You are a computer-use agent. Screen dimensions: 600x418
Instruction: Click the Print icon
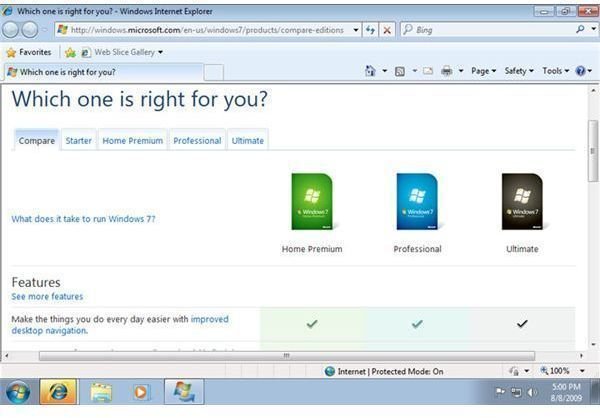(x=447, y=71)
